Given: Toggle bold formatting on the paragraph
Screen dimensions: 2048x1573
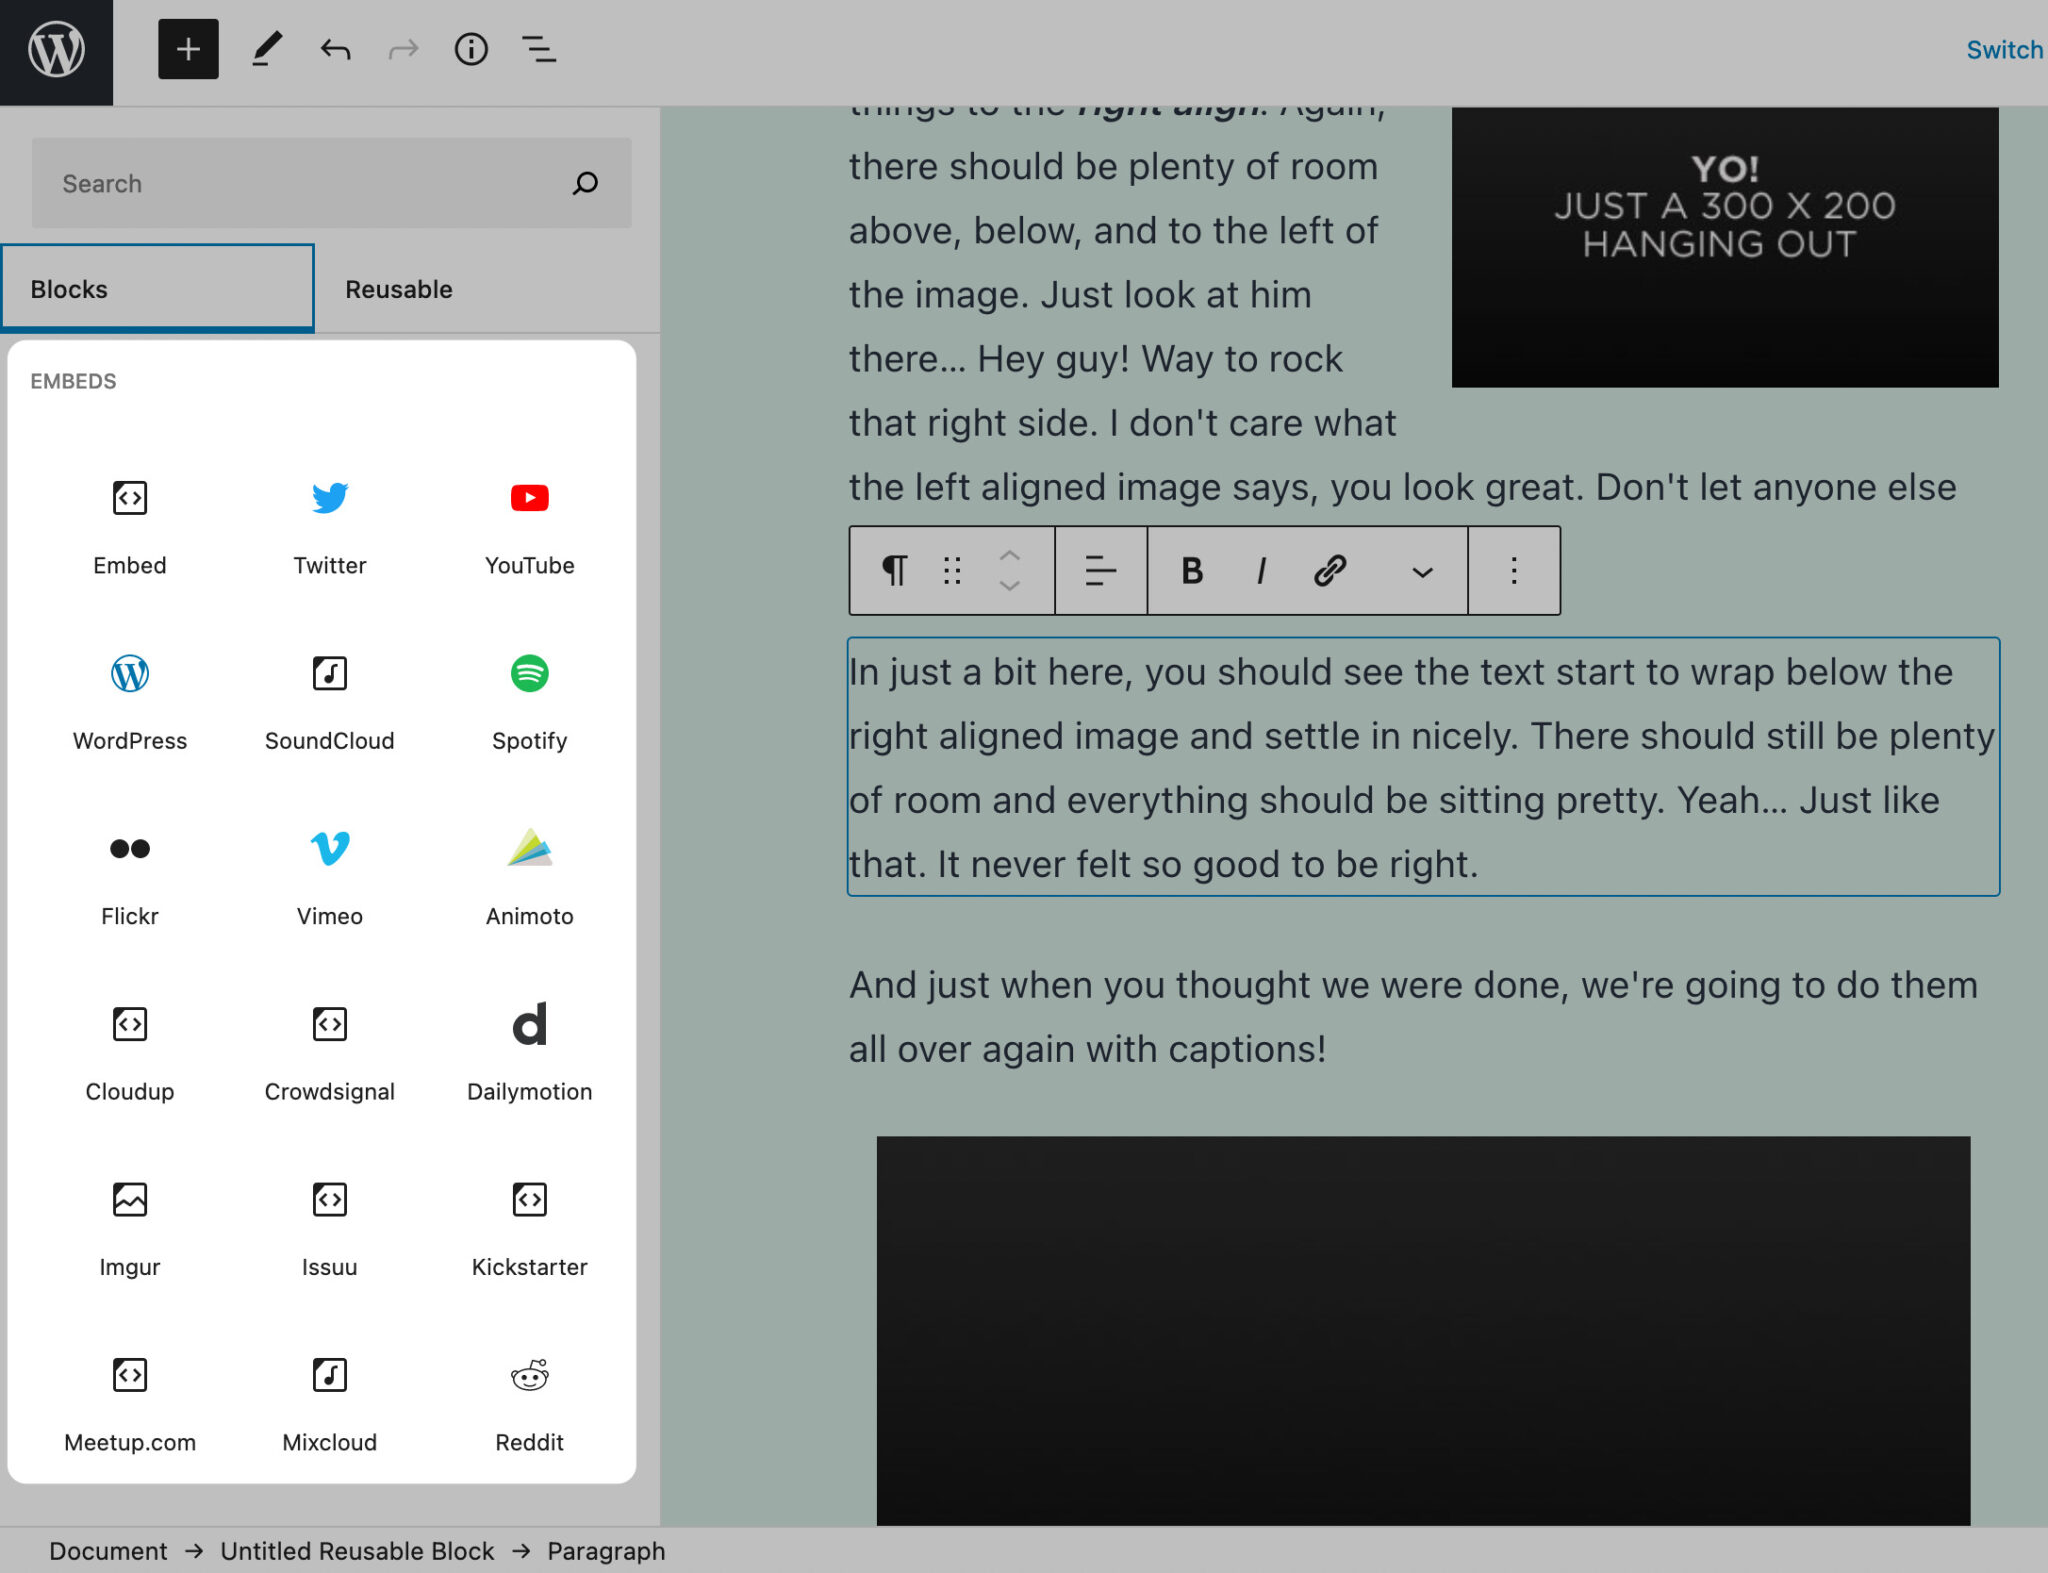Looking at the screenshot, I should pos(1191,570).
